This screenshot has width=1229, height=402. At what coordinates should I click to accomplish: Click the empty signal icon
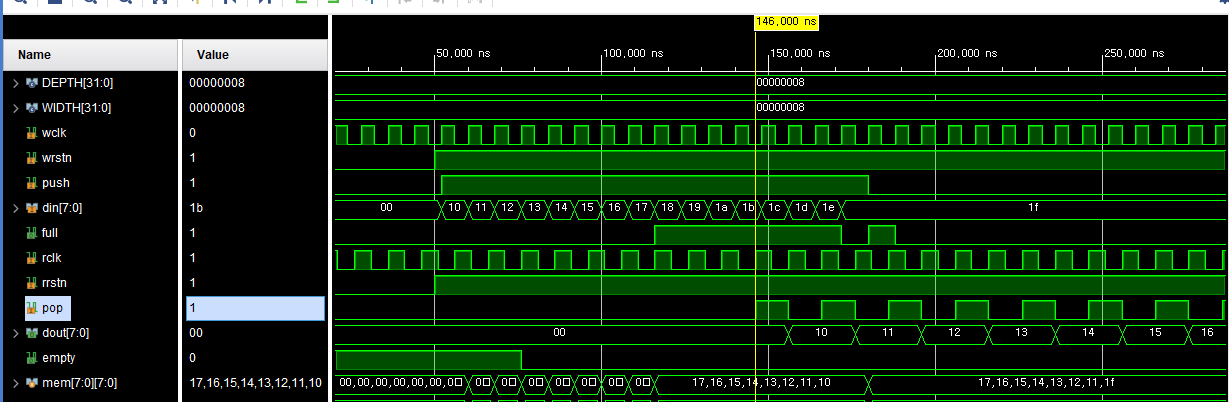32,358
